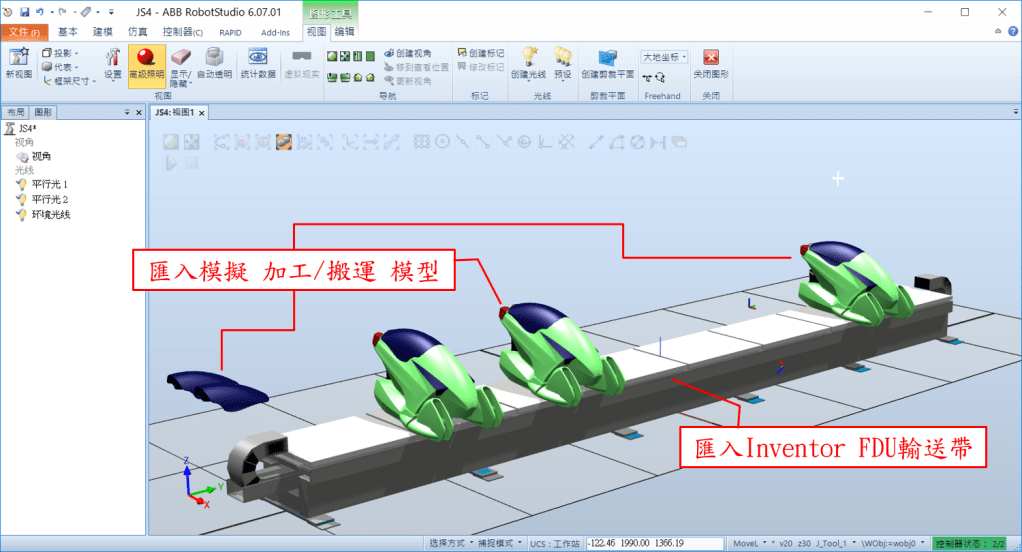
Task: Close graphics with 关闭图形 icon
Action: tap(711, 64)
